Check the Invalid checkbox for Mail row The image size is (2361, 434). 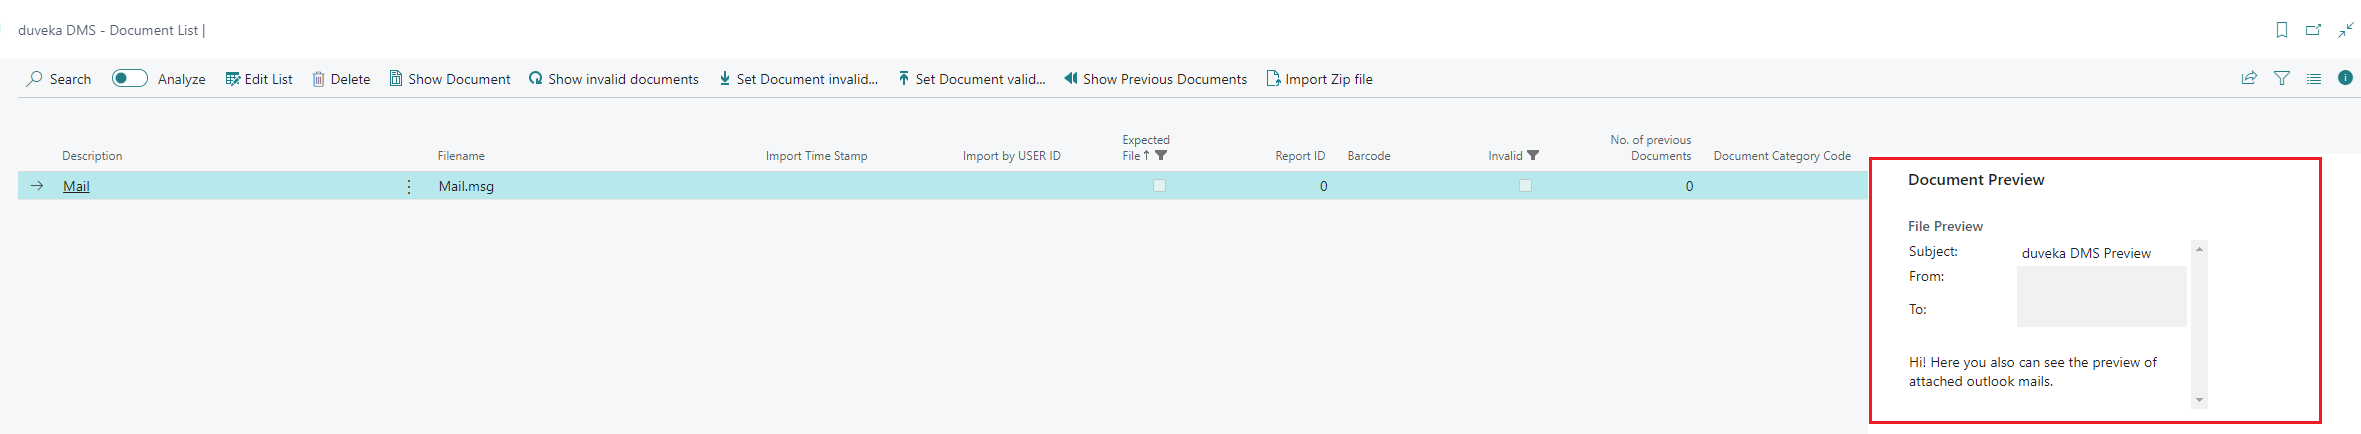pos(1525,186)
